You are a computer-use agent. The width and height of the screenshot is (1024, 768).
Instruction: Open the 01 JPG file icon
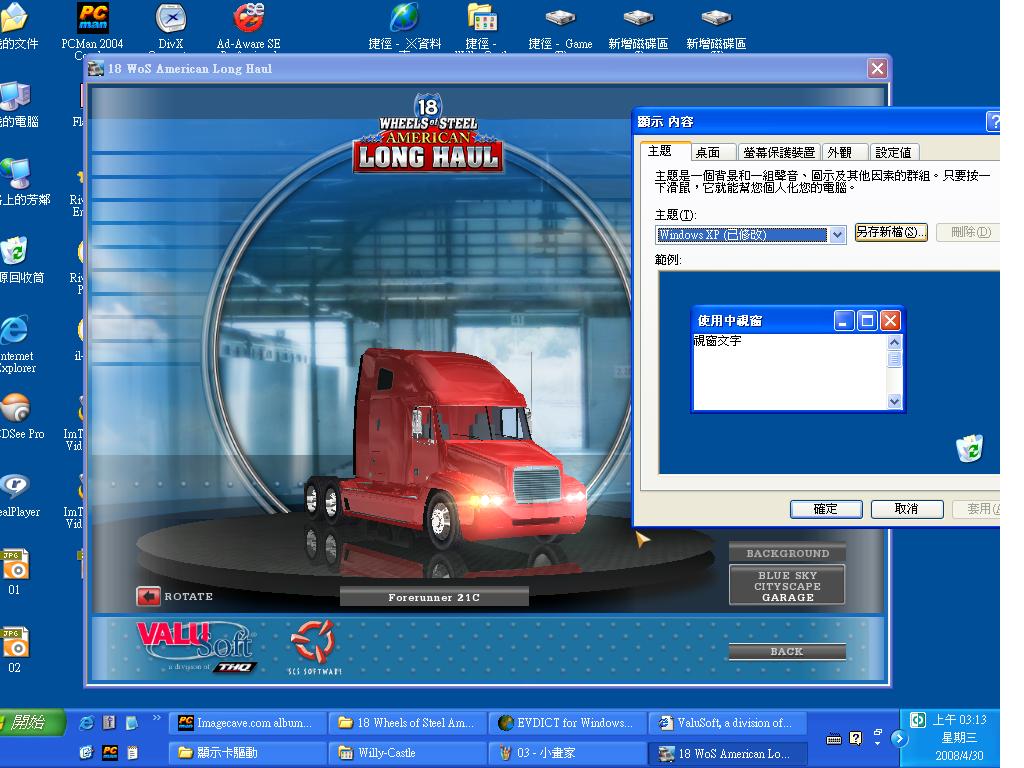[x=14, y=565]
